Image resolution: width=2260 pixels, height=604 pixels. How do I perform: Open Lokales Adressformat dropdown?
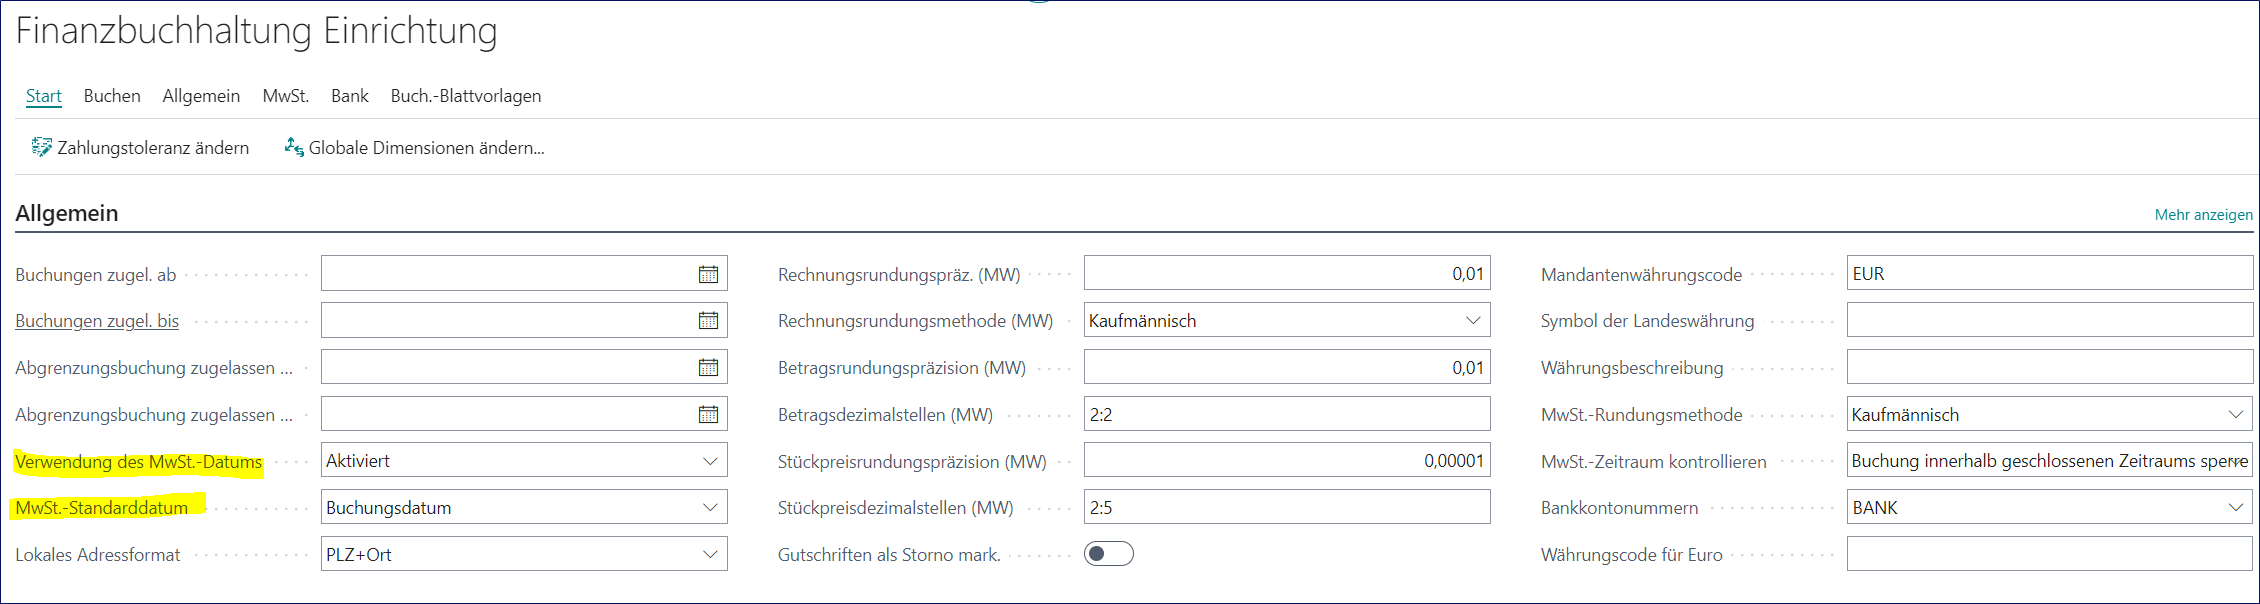click(x=710, y=554)
